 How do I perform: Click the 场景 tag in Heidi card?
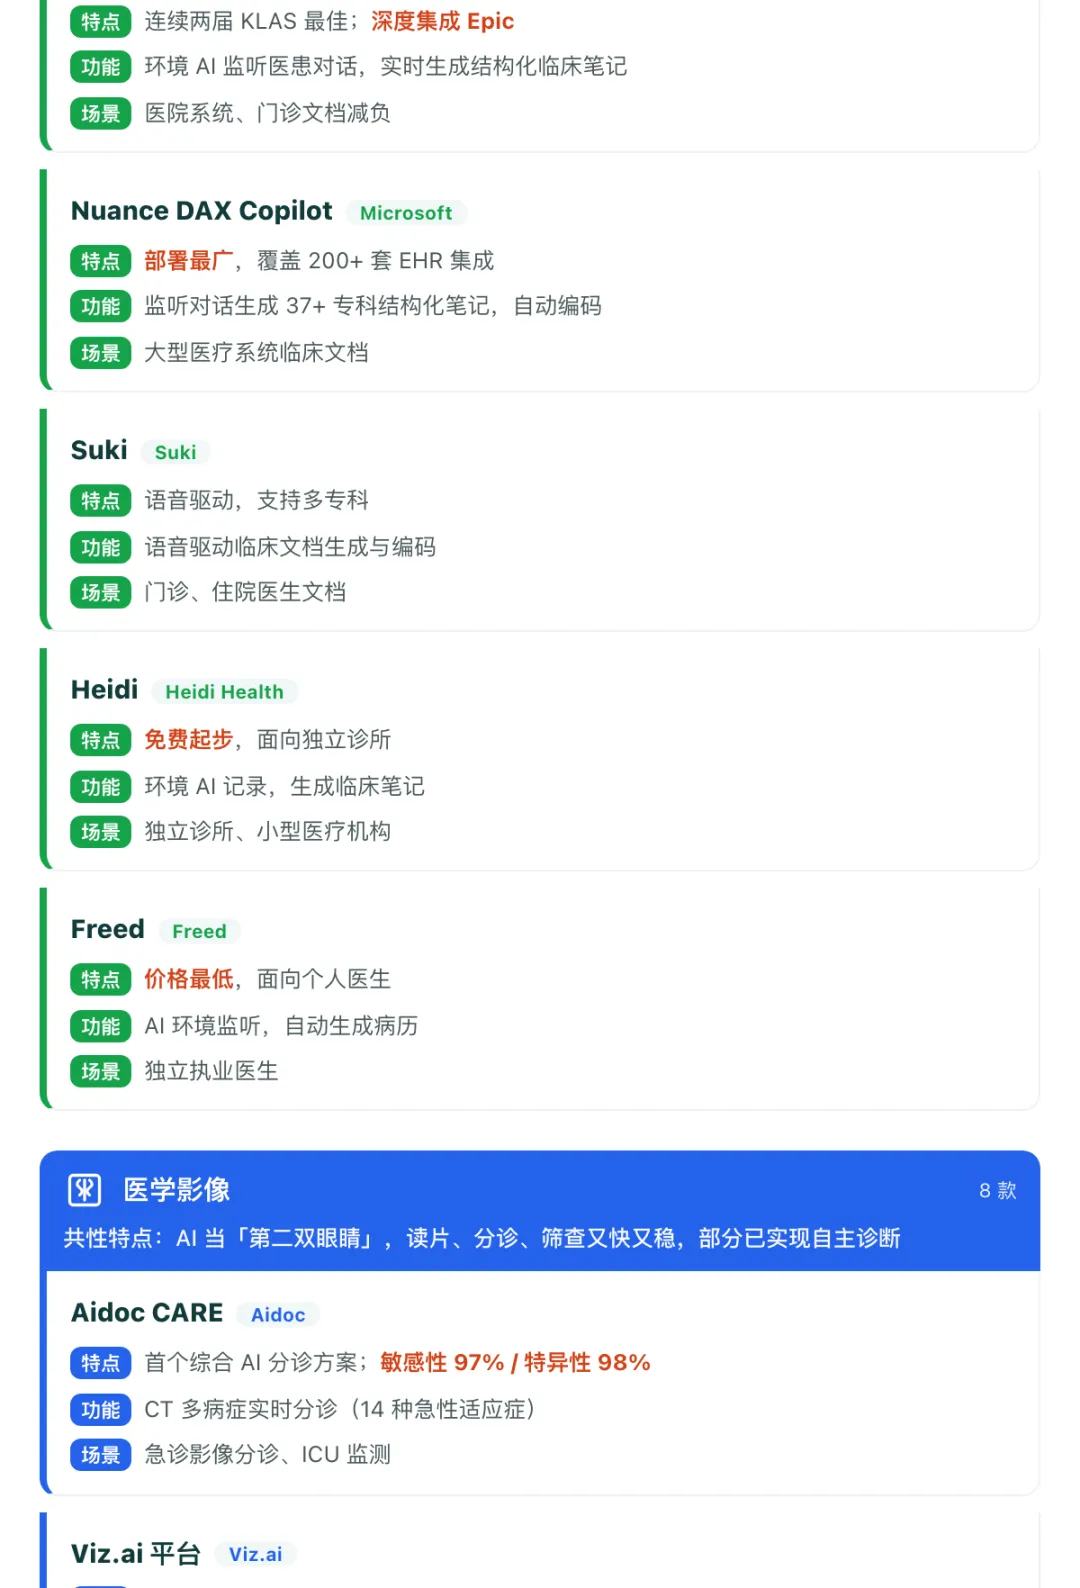[x=101, y=832]
